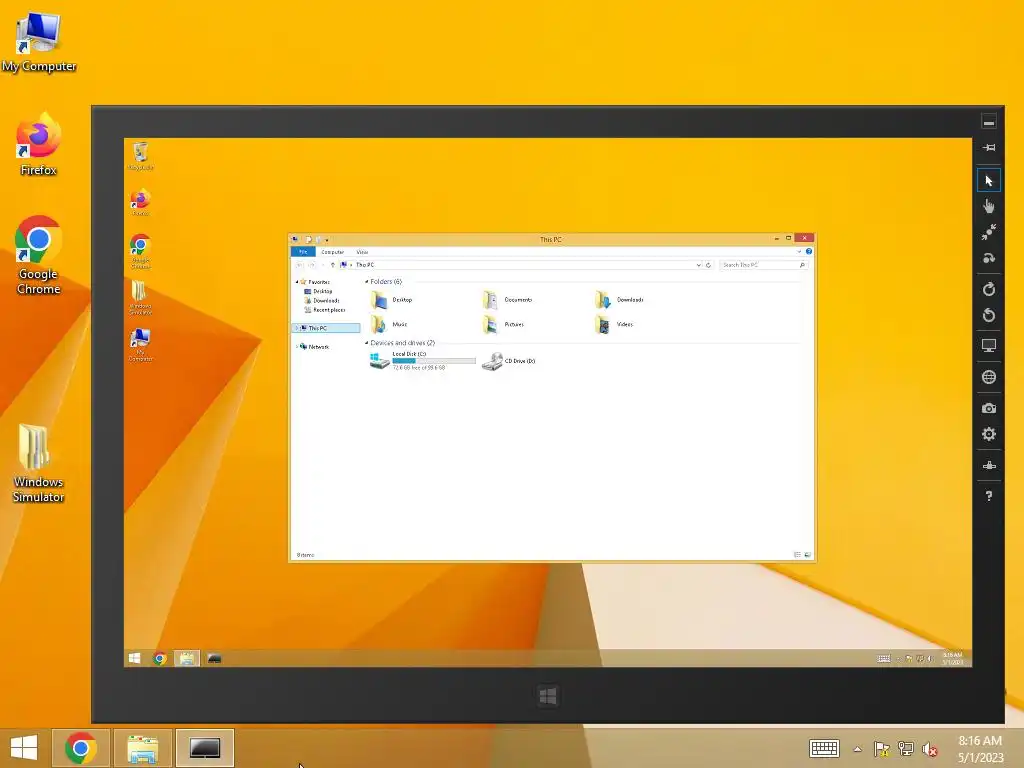Collapse Favorites in navigation pane
The width and height of the screenshot is (1024, 768).
click(296, 282)
